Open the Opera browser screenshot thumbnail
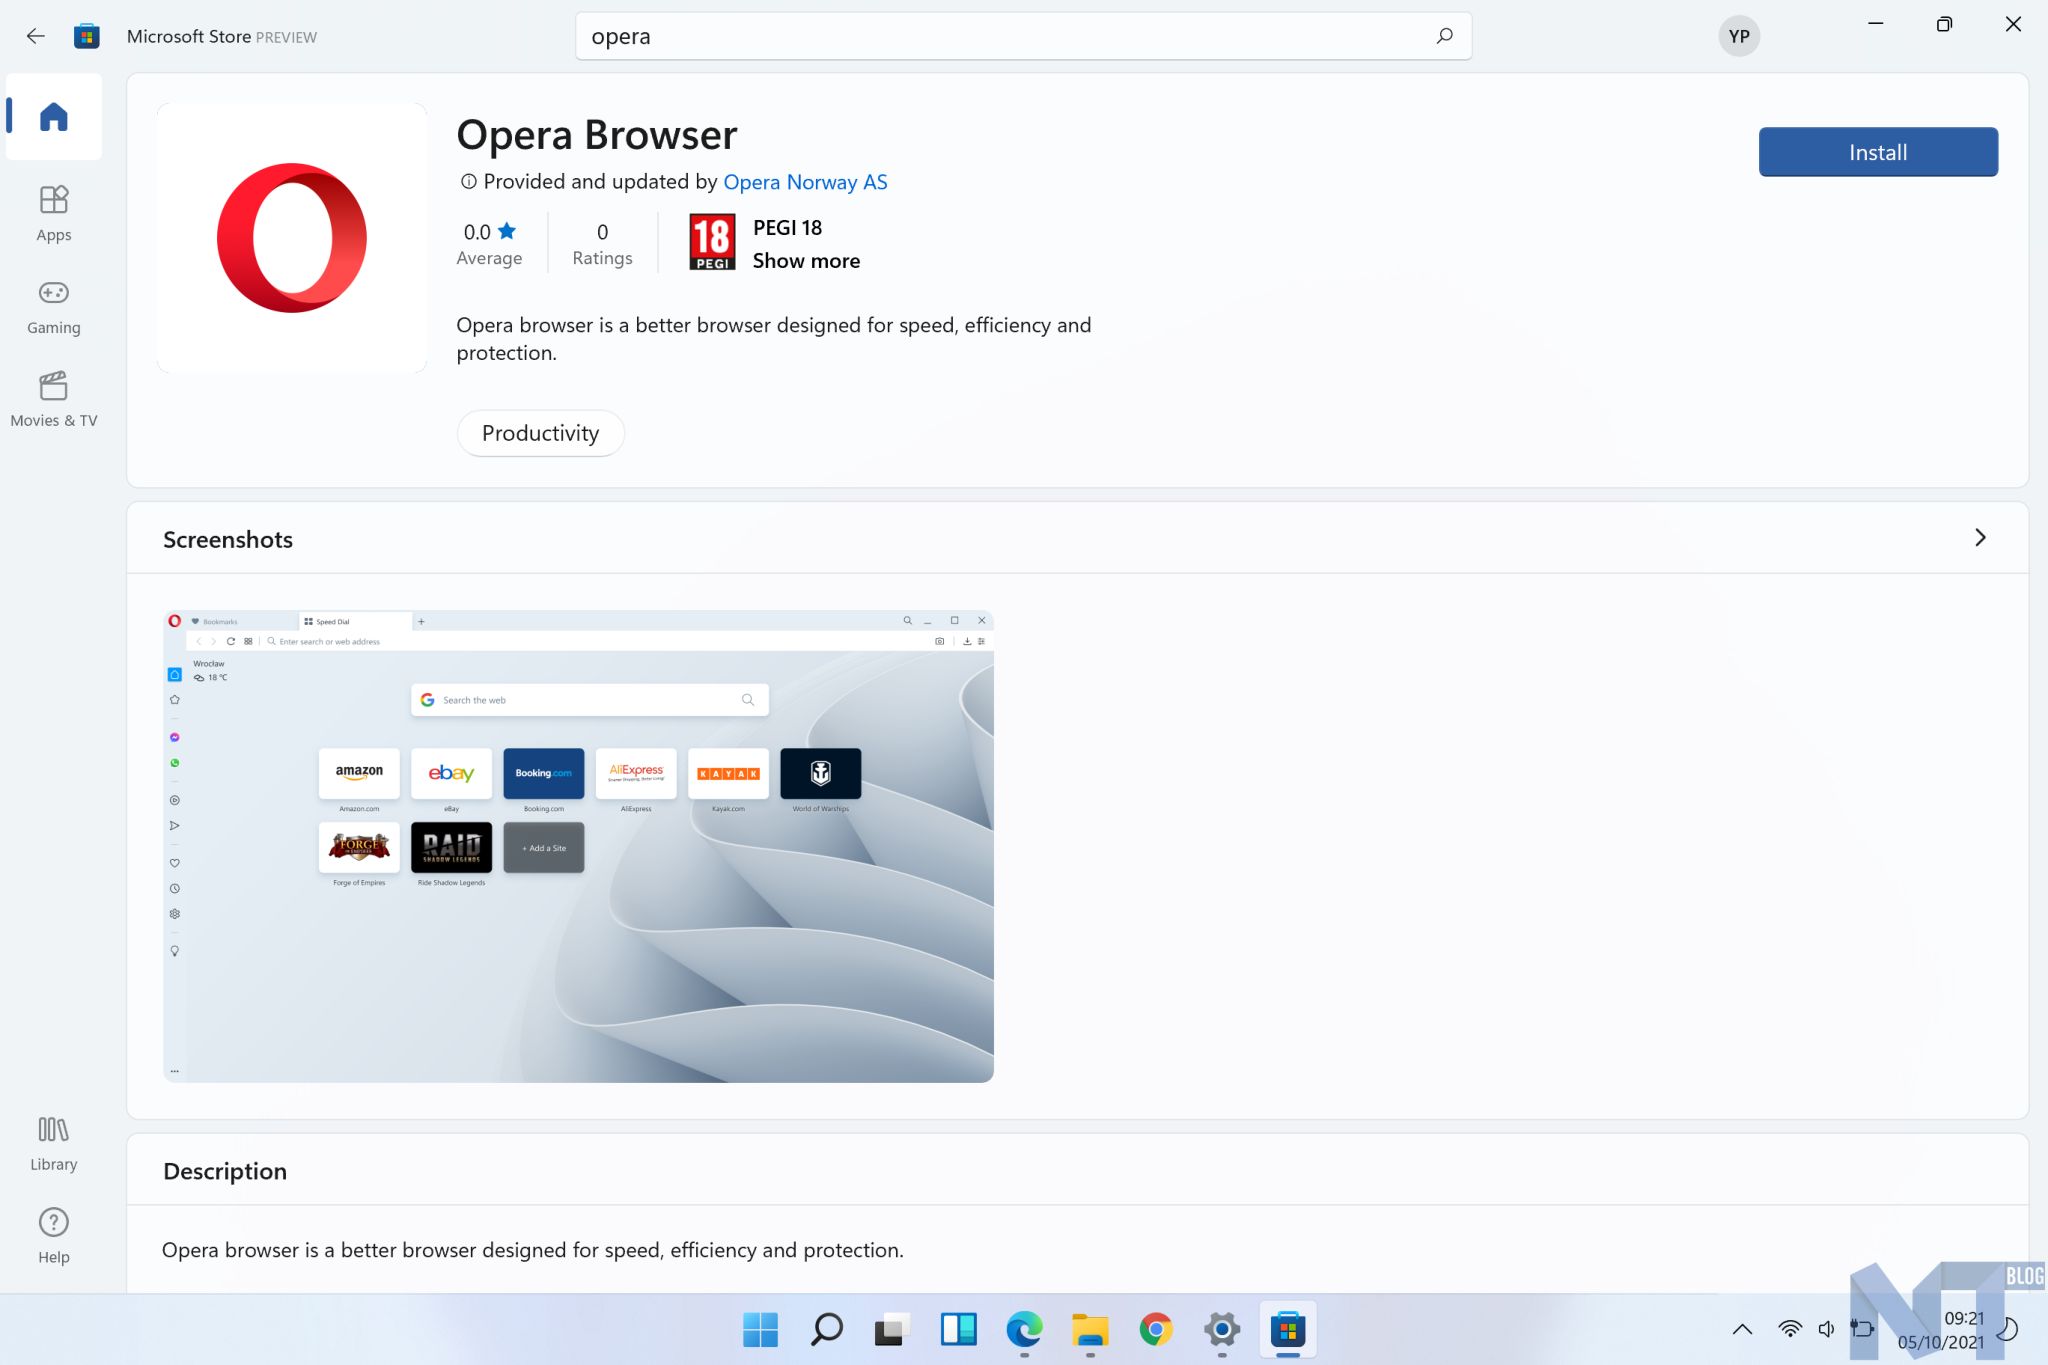This screenshot has height=1365, width=2048. (578, 846)
